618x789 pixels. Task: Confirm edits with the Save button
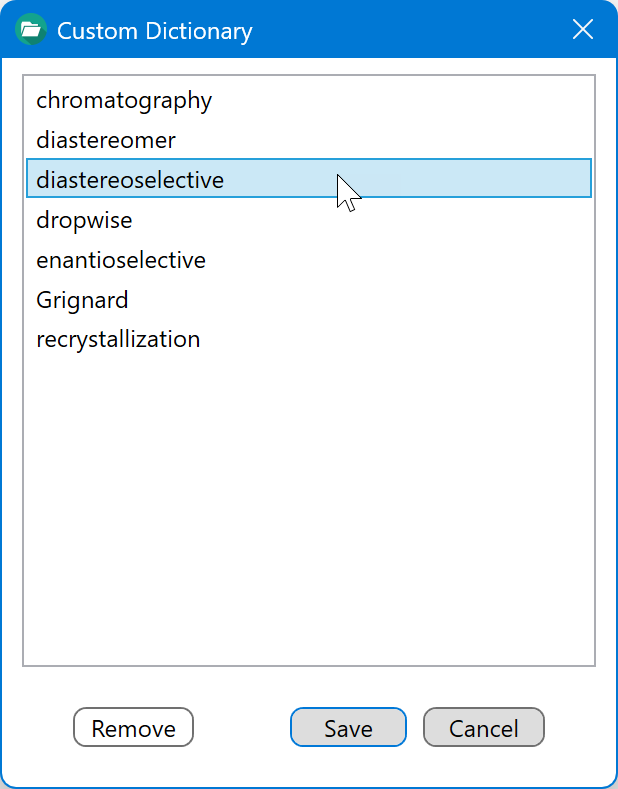[348, 727]
